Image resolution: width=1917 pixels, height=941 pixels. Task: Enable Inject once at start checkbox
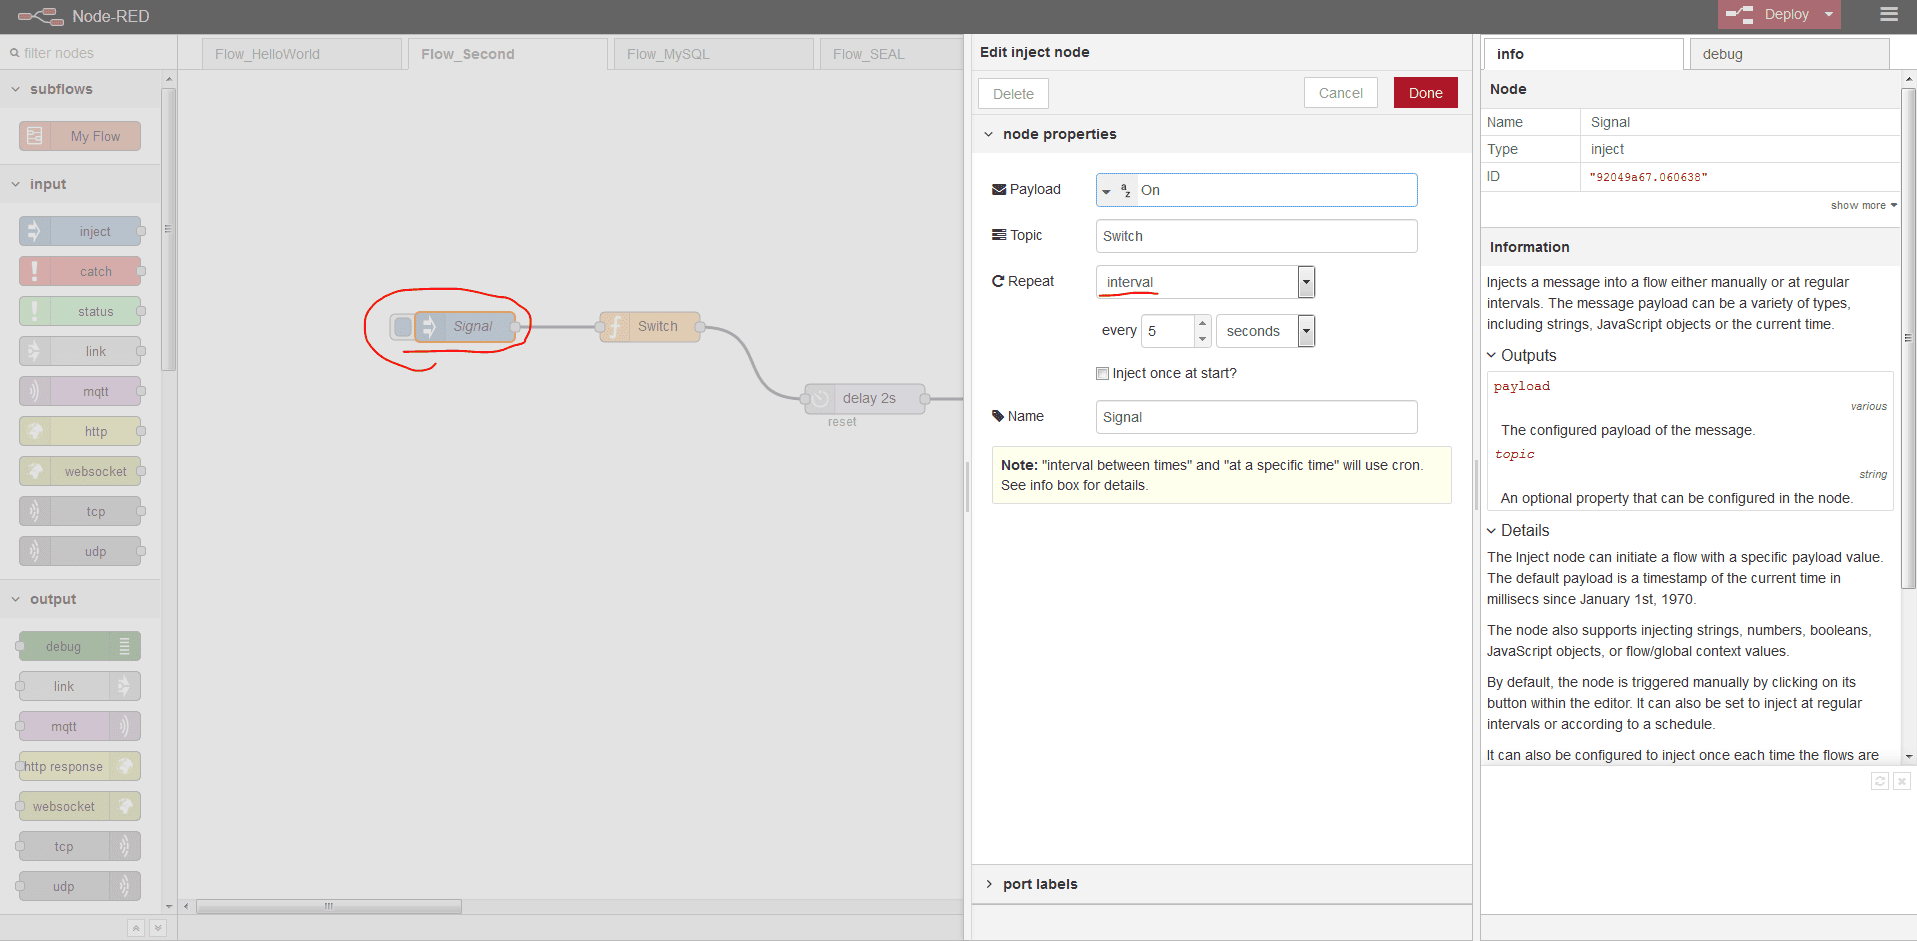point(1102,373)
